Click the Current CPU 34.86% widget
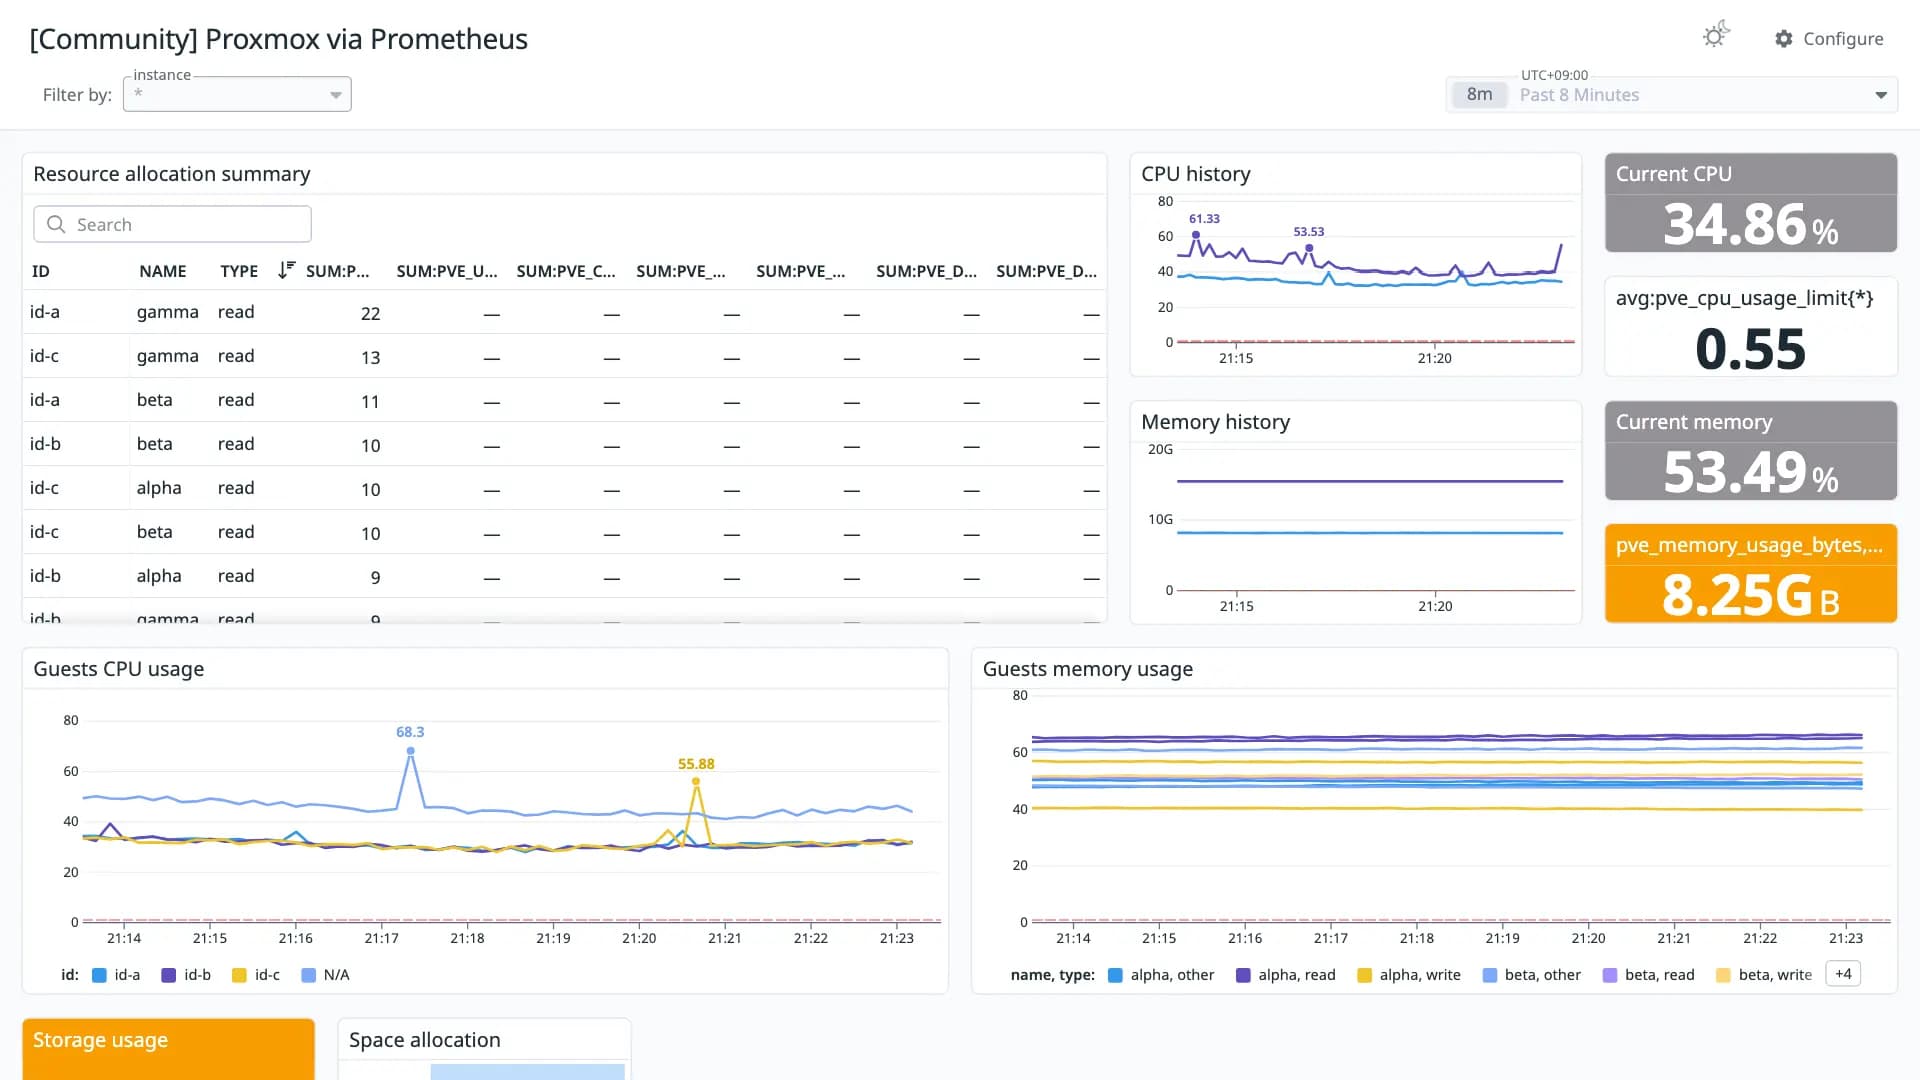1920x1080 pixels. (1751, 202)
